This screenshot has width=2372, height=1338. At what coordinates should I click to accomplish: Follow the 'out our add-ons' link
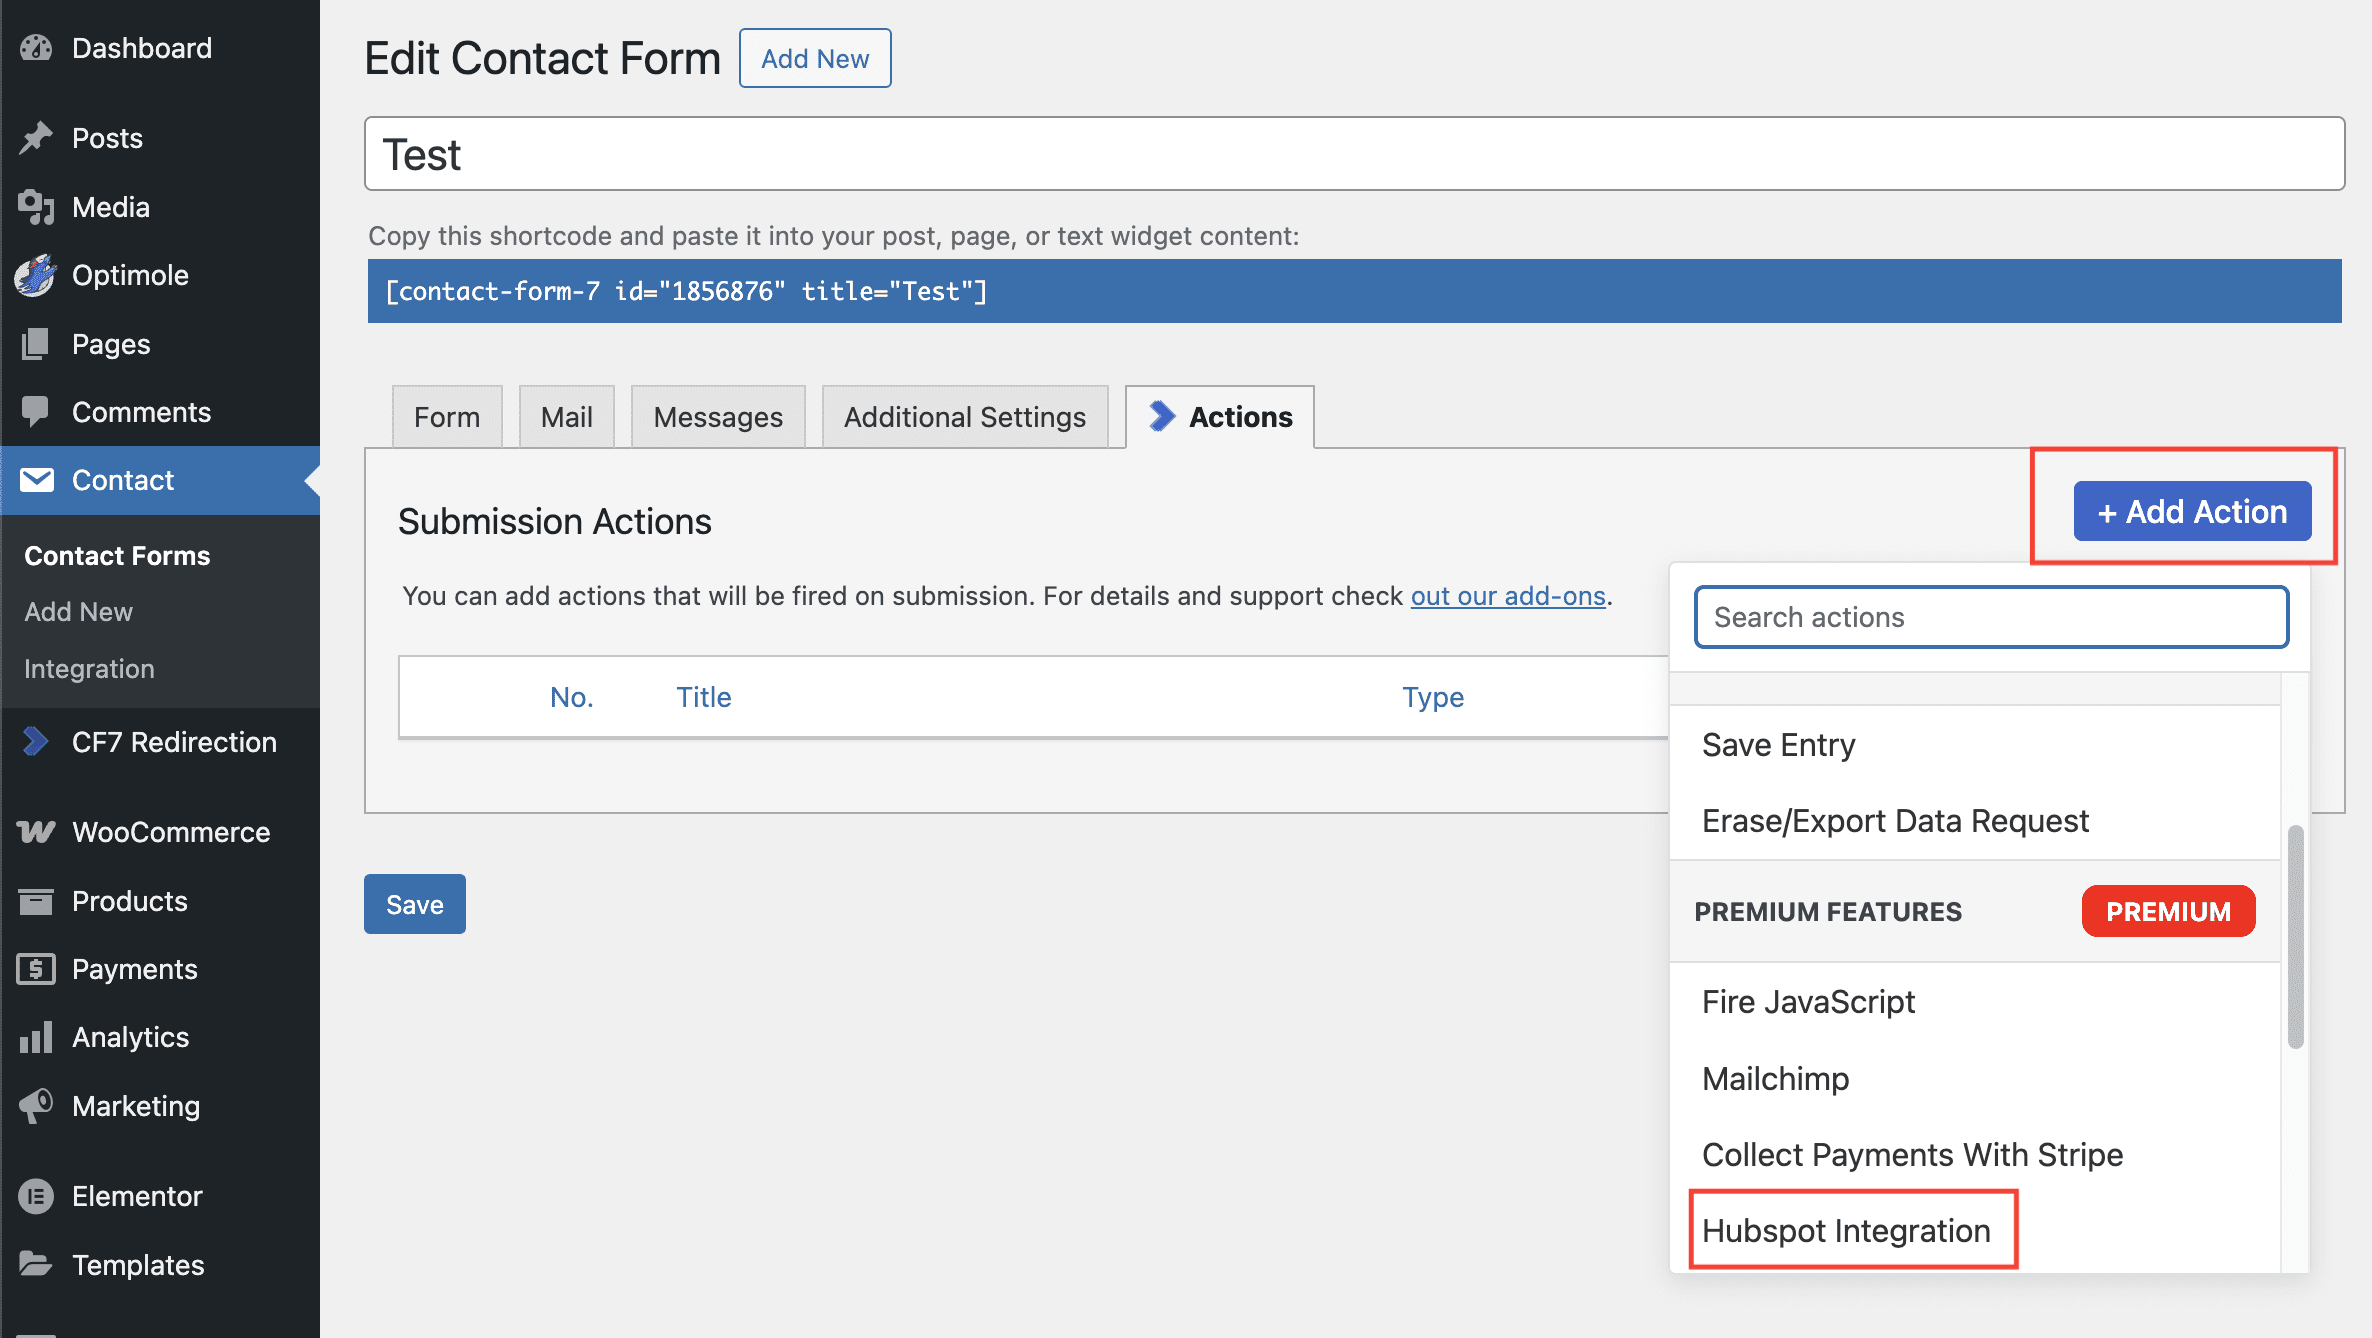pos(1507,596)
